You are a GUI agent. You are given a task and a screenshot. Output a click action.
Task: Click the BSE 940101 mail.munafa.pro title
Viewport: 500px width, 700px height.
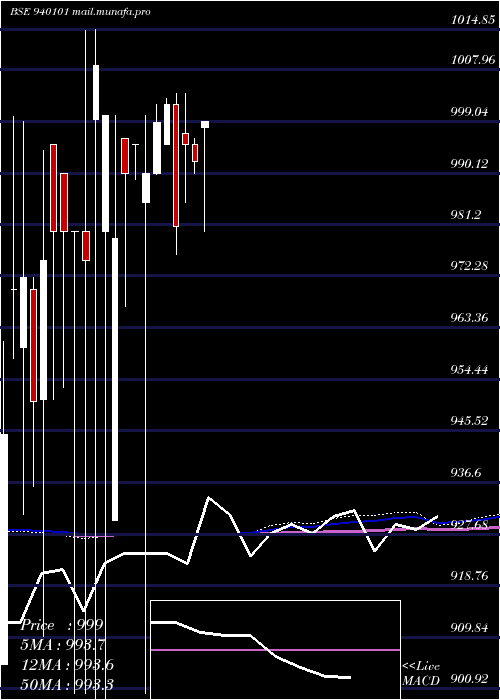click(80, 12)
